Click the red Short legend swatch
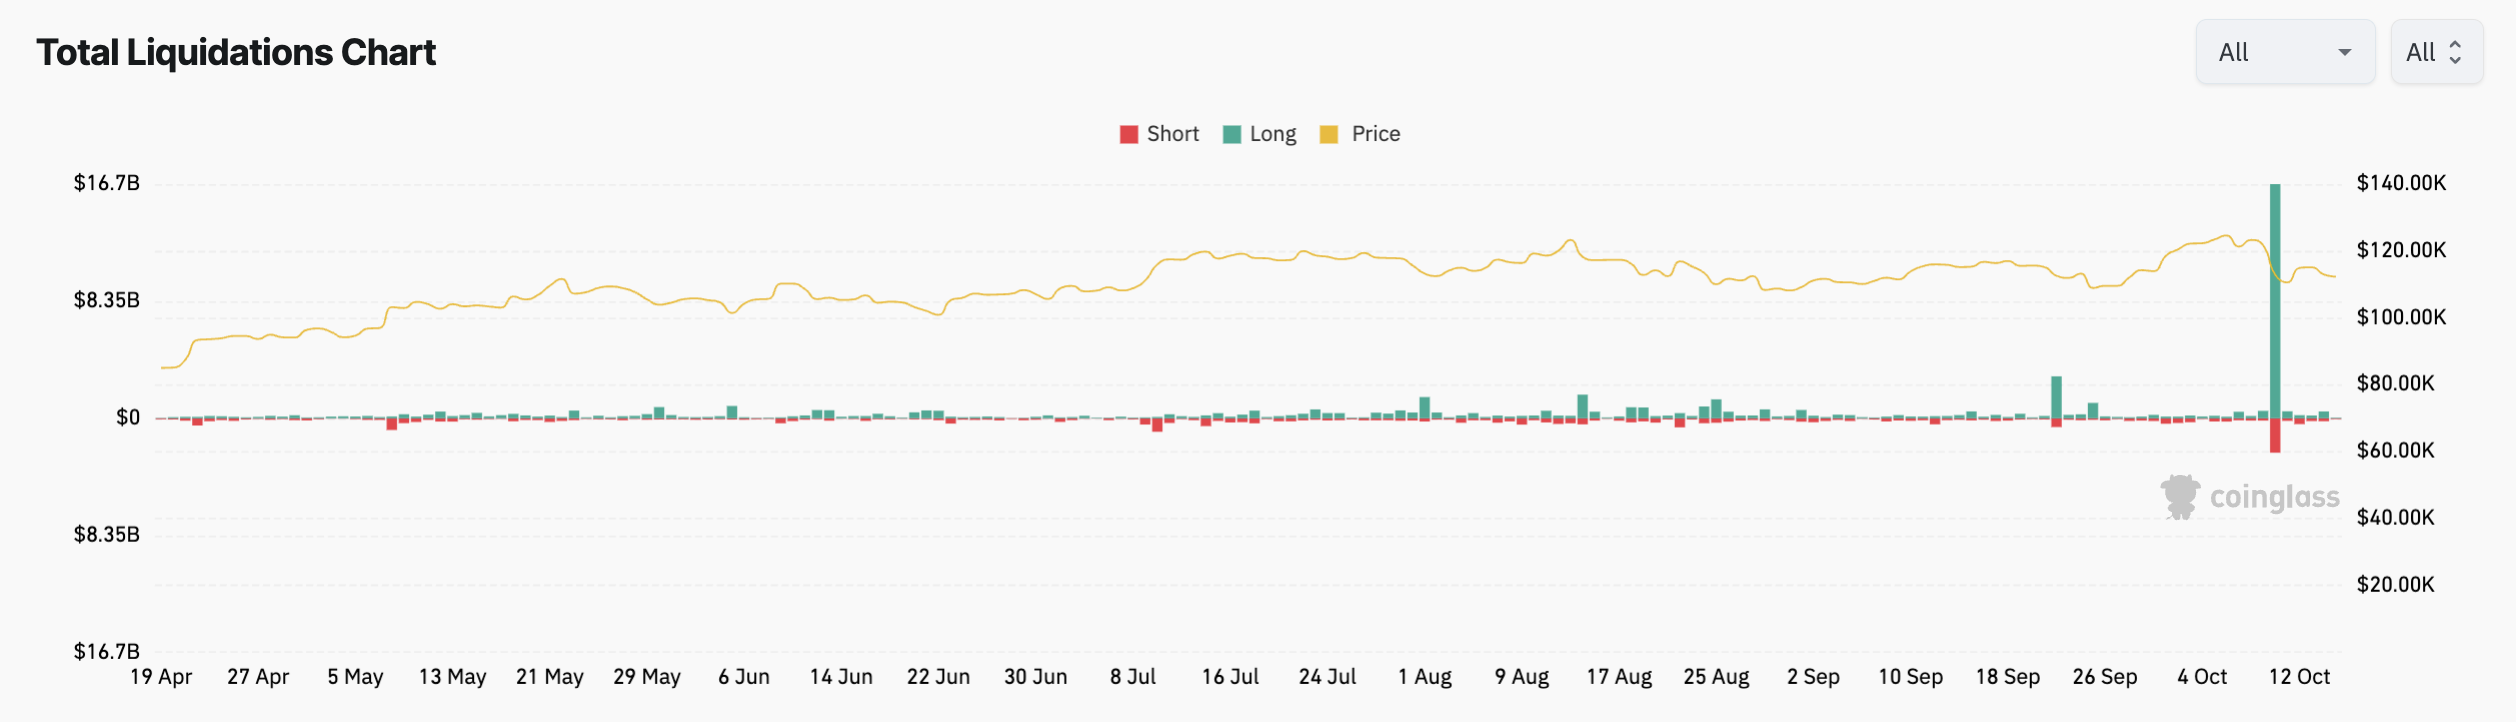Image resolution: width=2516 pixels, height=722 pixels. [1129, 134]
